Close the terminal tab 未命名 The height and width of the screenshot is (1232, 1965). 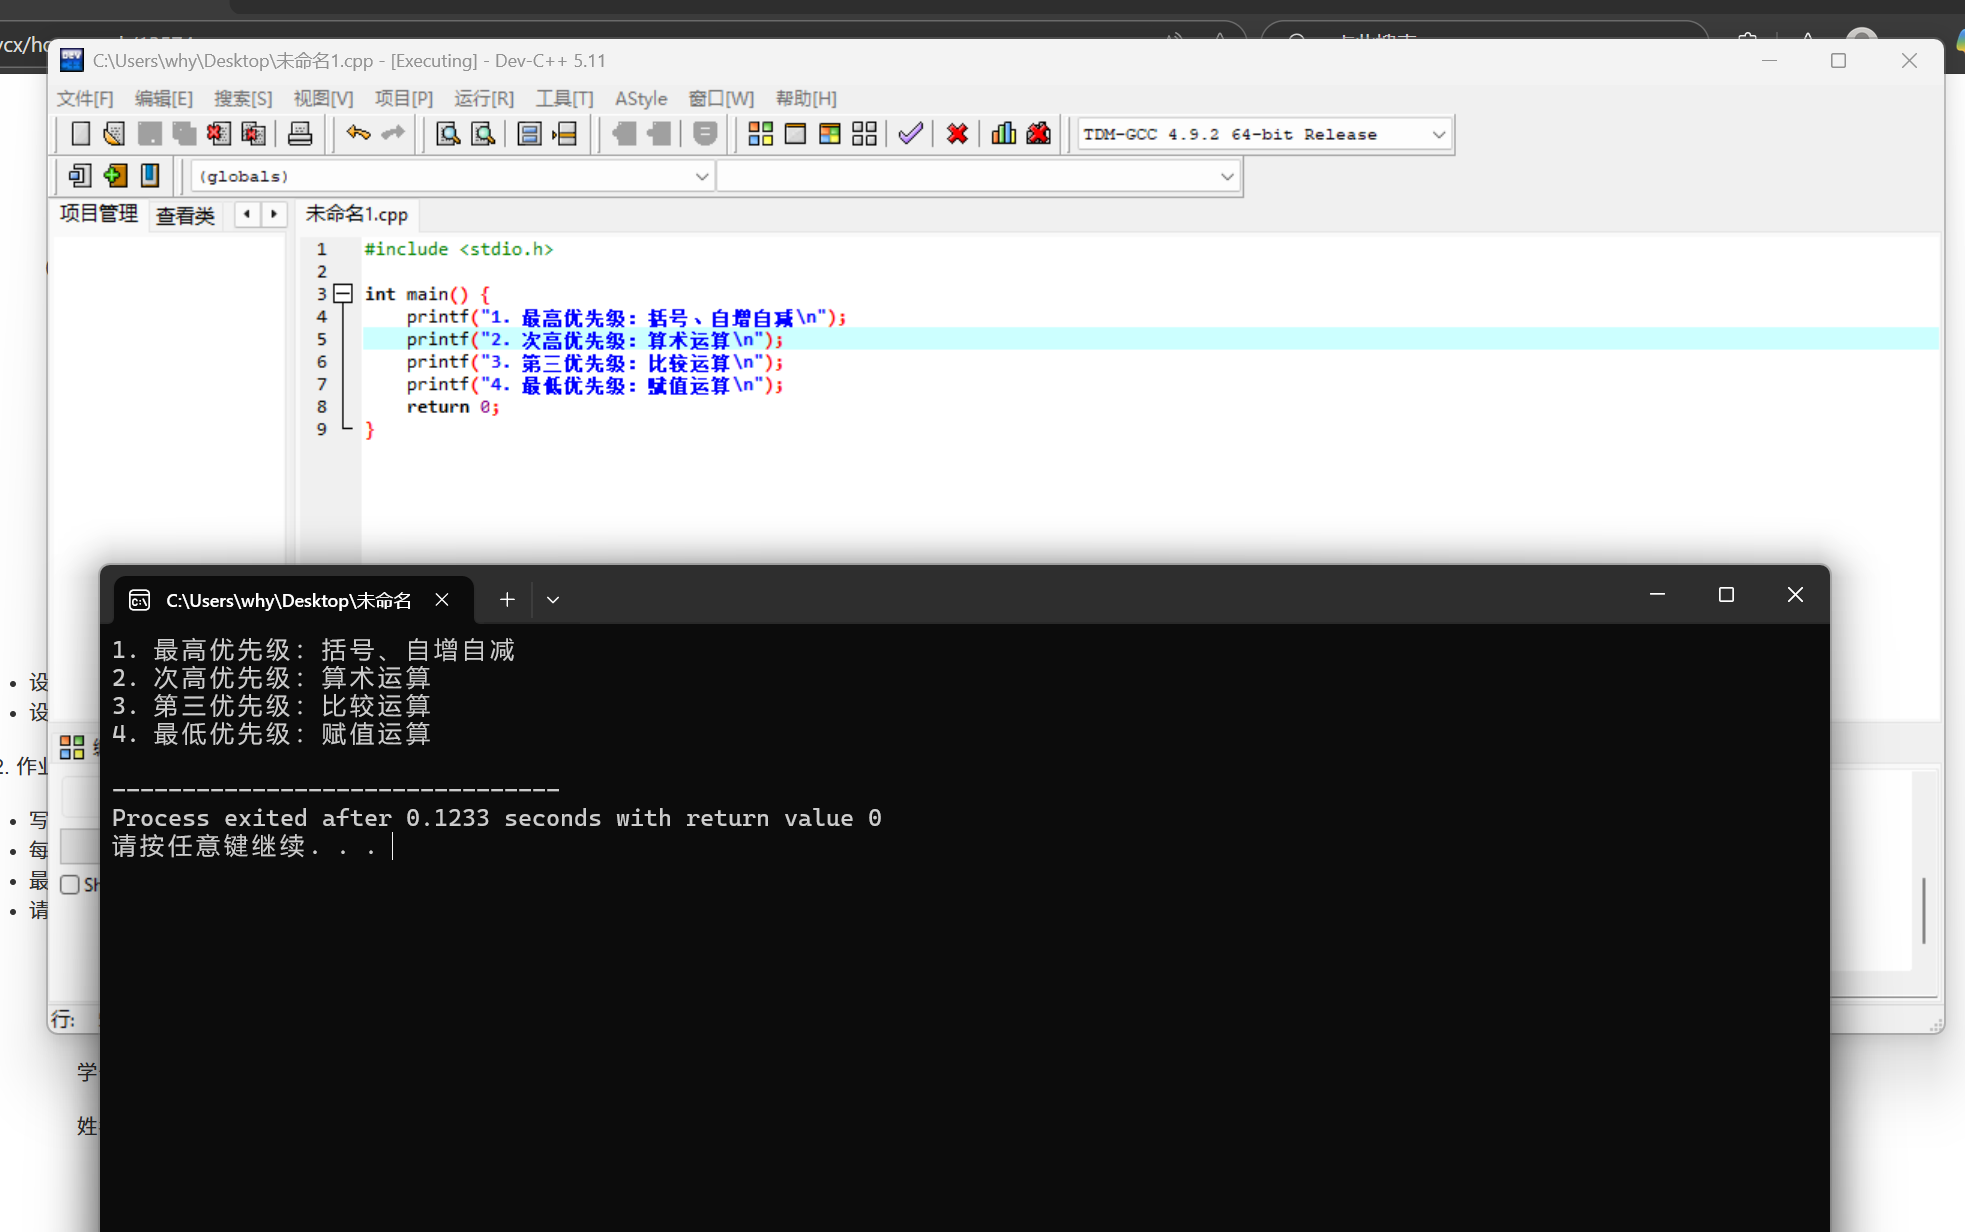pos(442,600)
